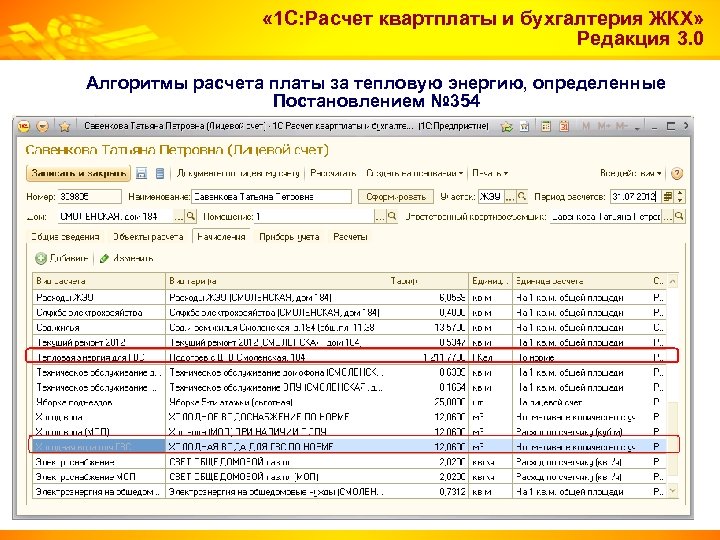Click the pencil Изменить icon
The width and height of the screenshot is (720, 540).
coord(104,259)
